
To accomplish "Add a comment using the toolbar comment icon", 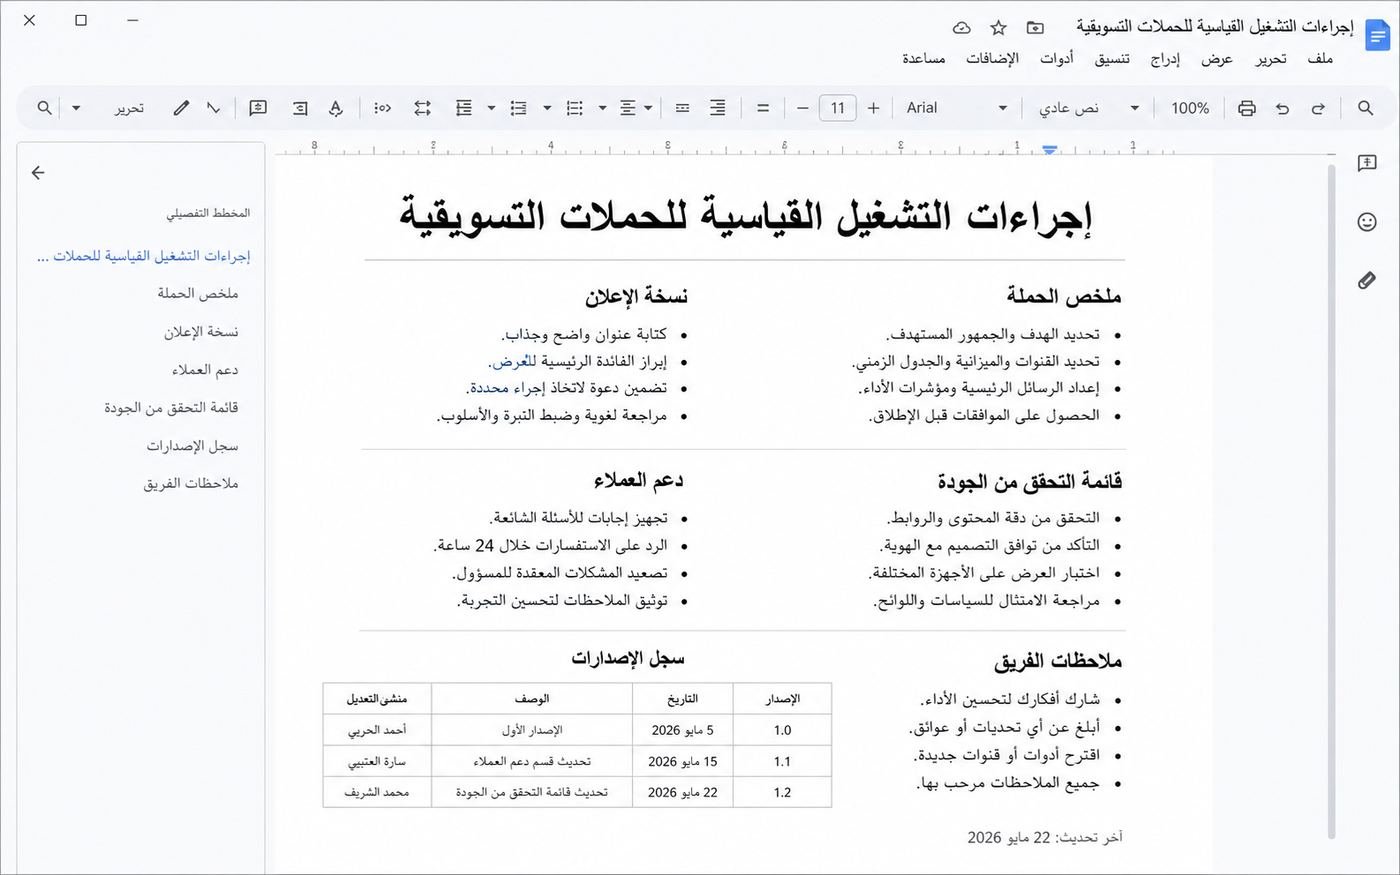I will [258, 108].
